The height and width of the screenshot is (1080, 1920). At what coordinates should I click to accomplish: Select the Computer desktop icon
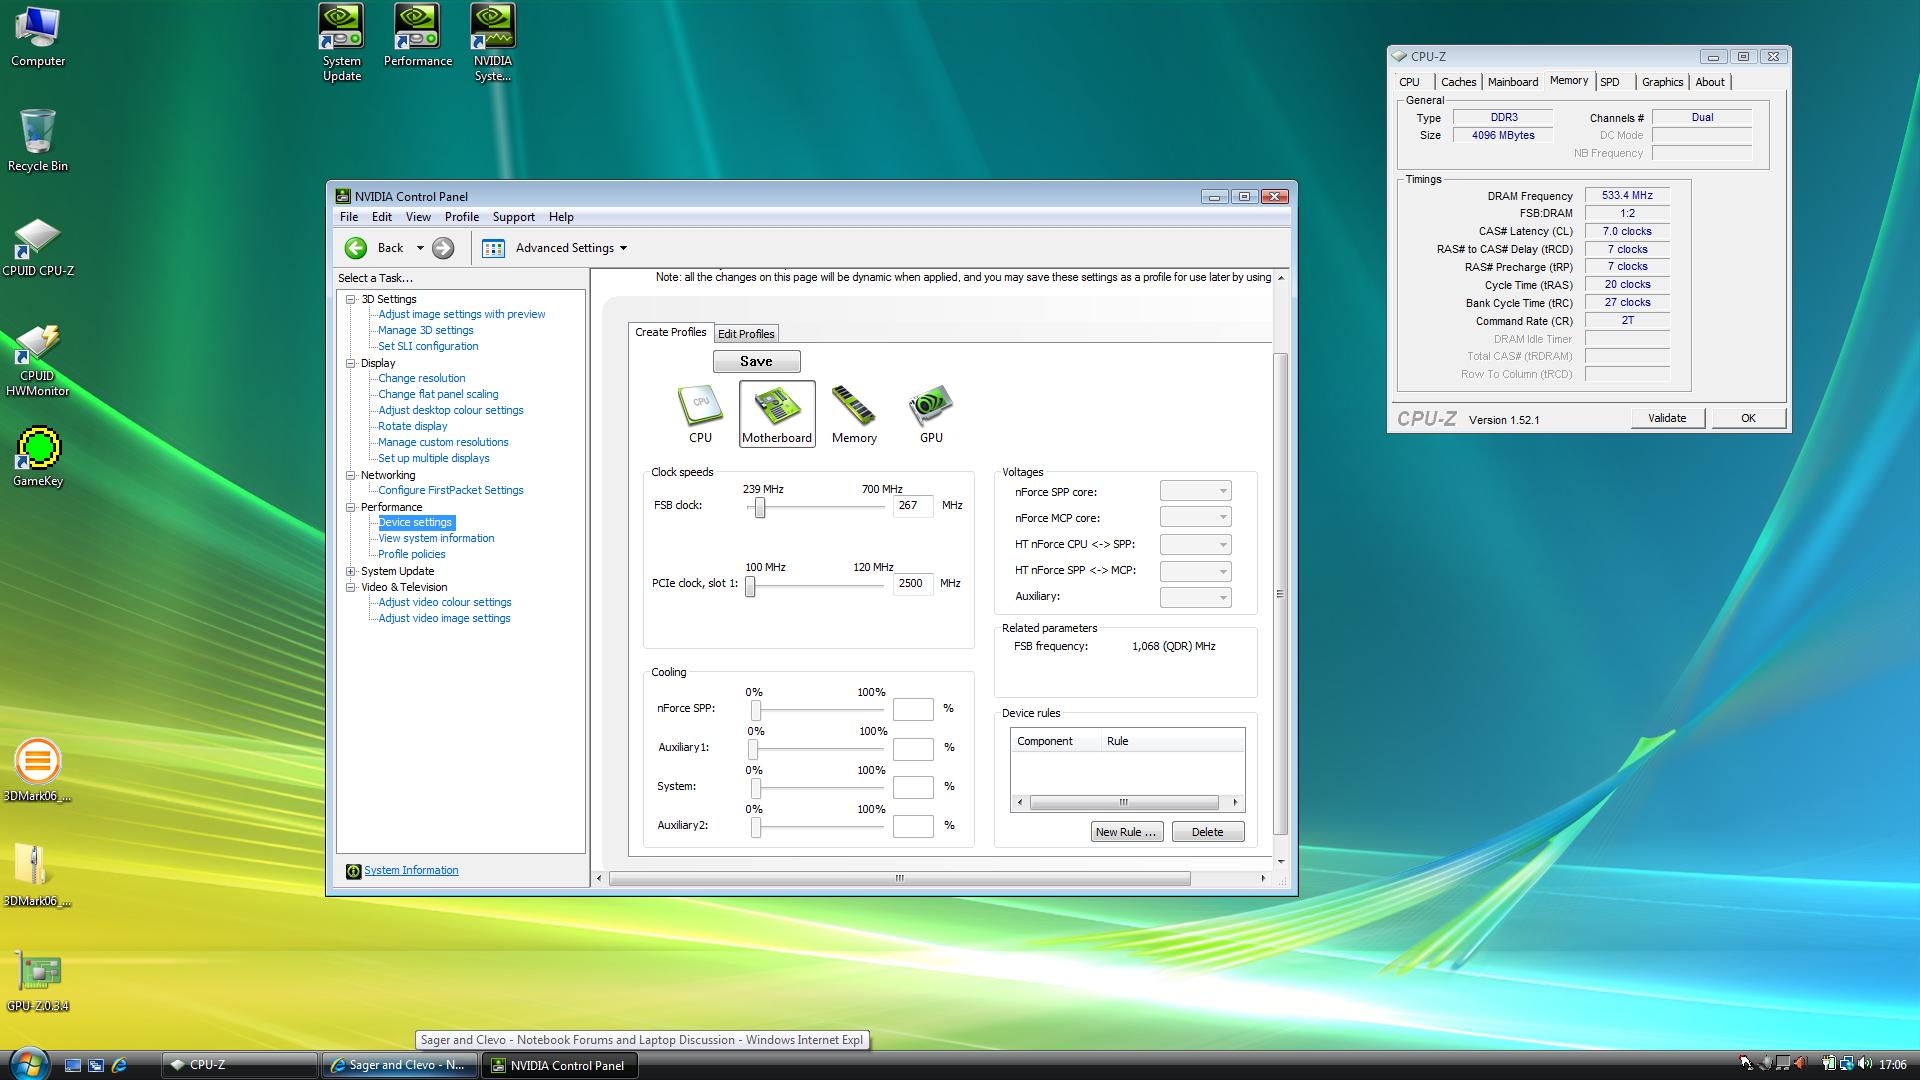coord(38,37)
